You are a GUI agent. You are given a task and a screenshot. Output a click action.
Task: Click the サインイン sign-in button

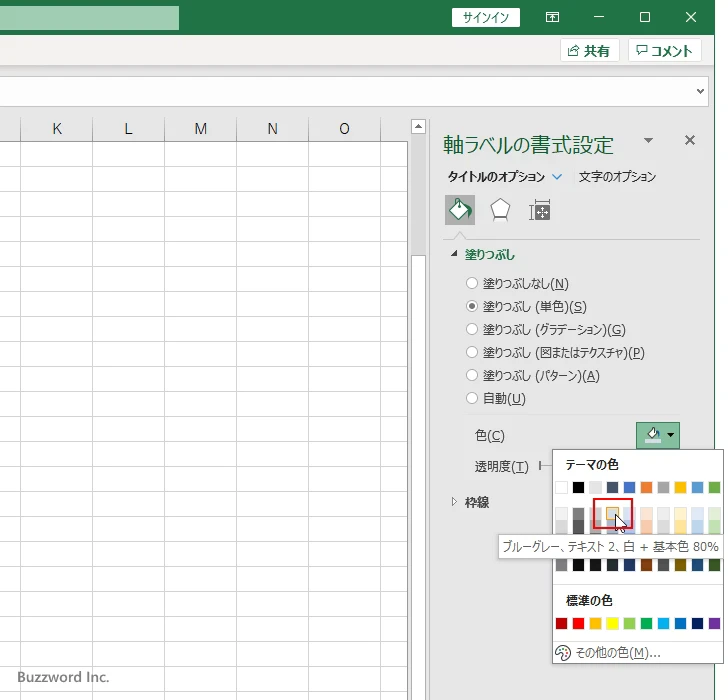coord(486,18)
